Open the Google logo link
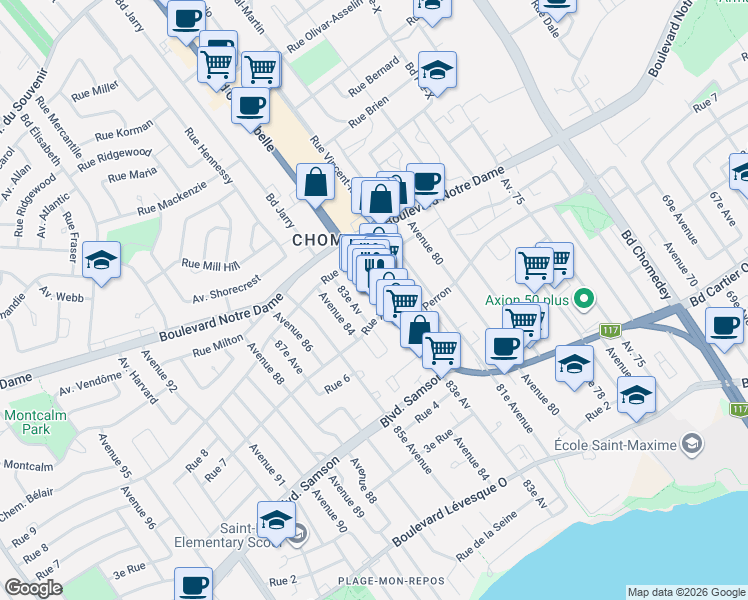Image resolution: width=748 pixels, height=600 pixels. pyautogui.click(x=33, y=588)
